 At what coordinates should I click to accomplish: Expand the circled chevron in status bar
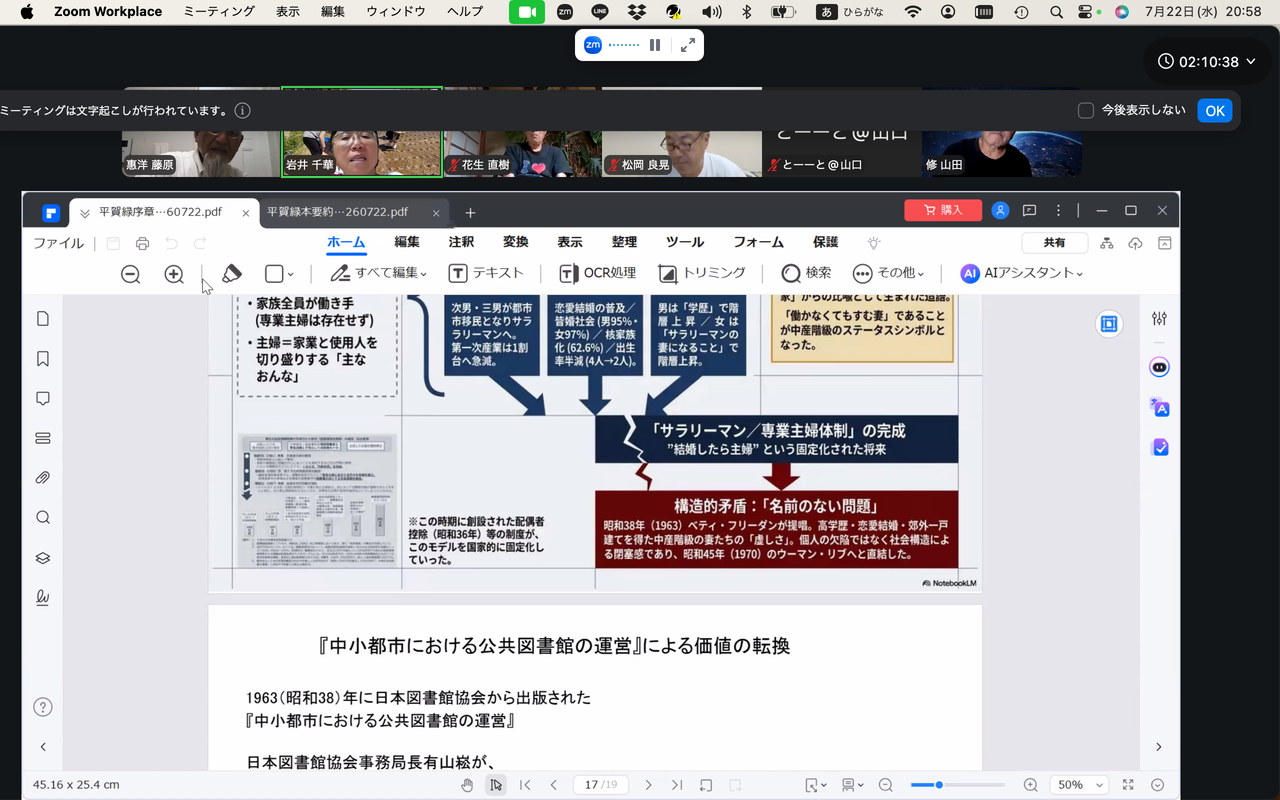[1158, 785]
